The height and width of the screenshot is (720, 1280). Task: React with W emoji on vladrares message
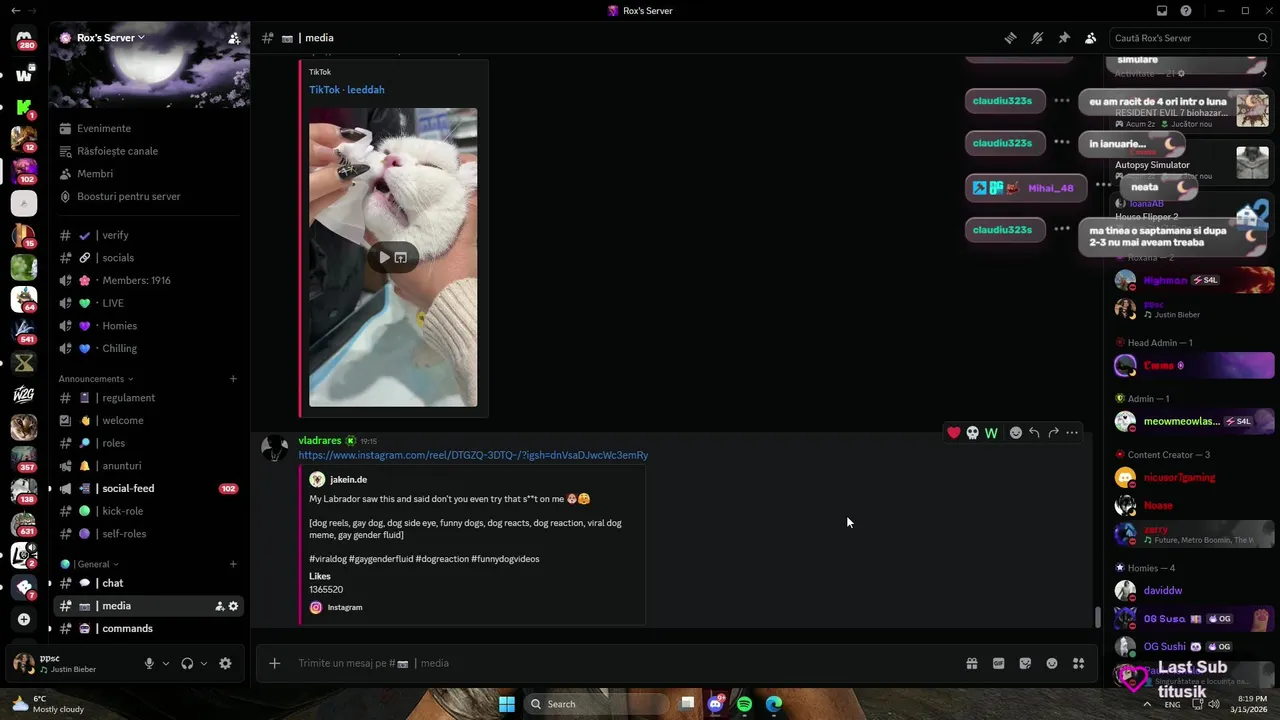tap(991, 433)
